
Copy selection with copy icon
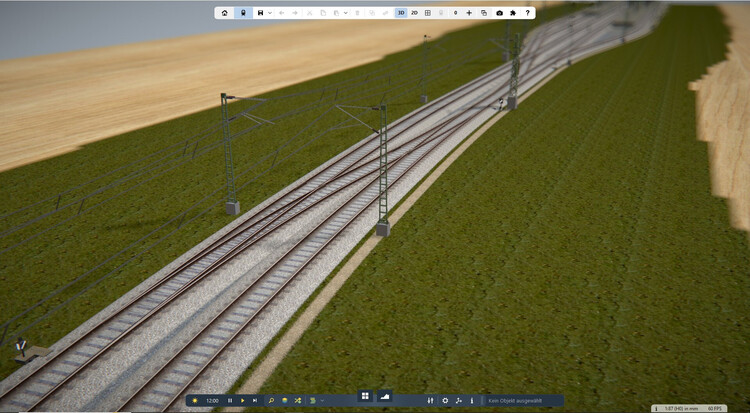(x=323, y=13)
